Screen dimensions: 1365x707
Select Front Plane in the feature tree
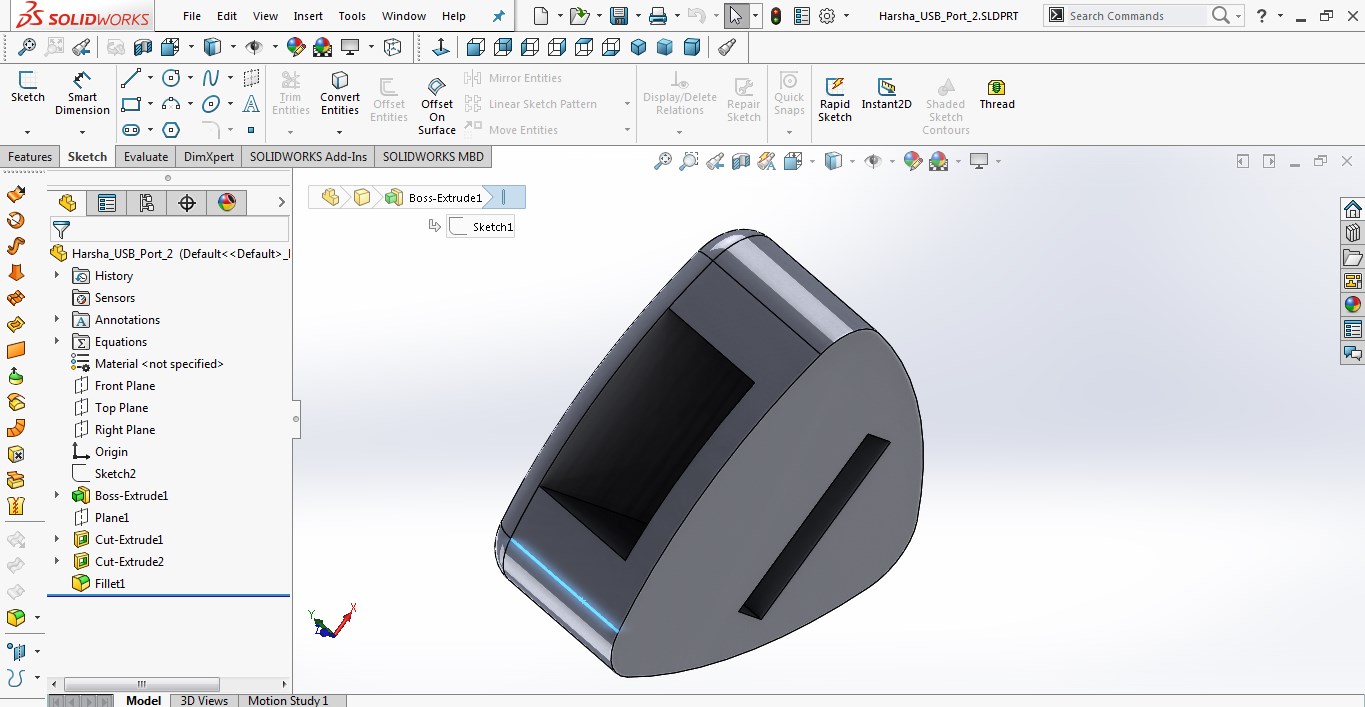coord(125,385)
